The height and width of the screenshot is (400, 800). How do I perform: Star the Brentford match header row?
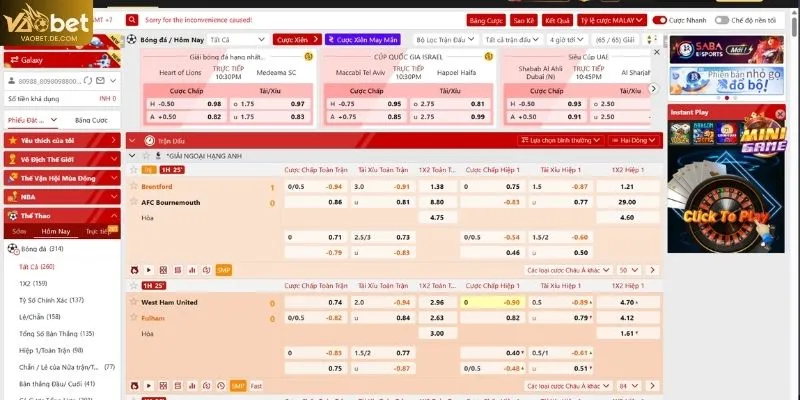coord(134,170)
